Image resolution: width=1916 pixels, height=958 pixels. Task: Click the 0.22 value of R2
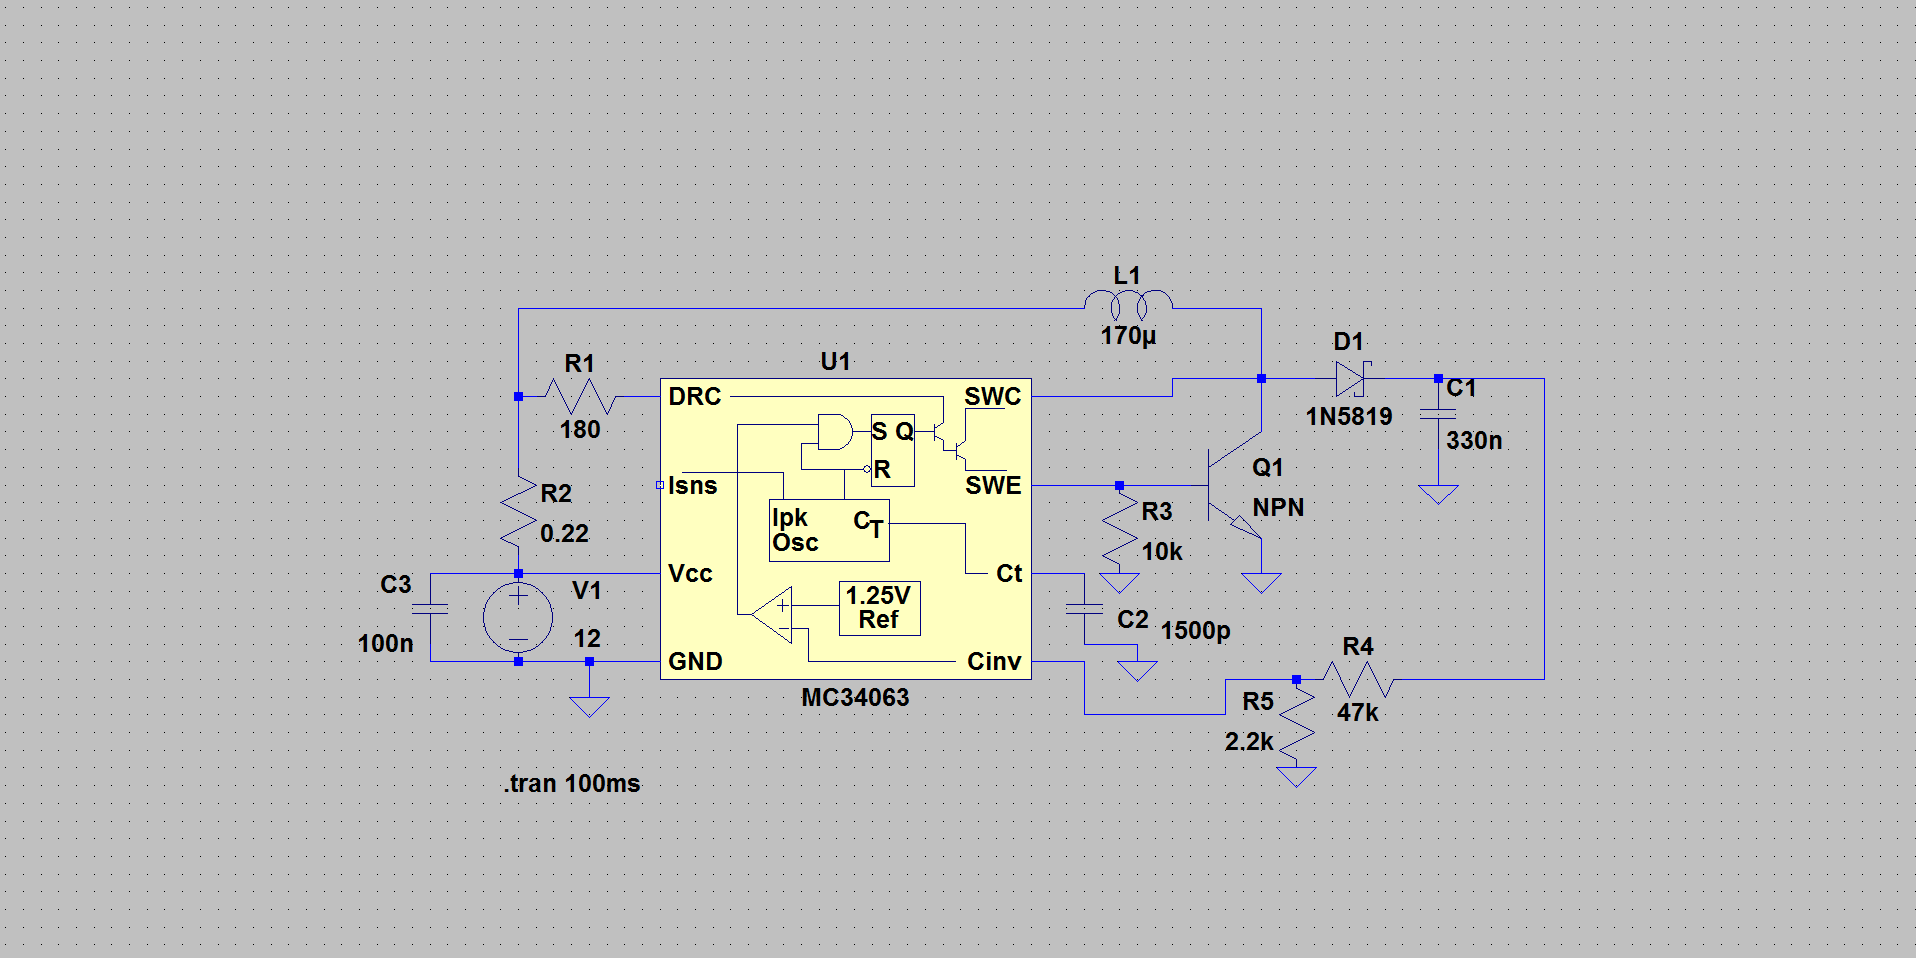pos(564,534)
